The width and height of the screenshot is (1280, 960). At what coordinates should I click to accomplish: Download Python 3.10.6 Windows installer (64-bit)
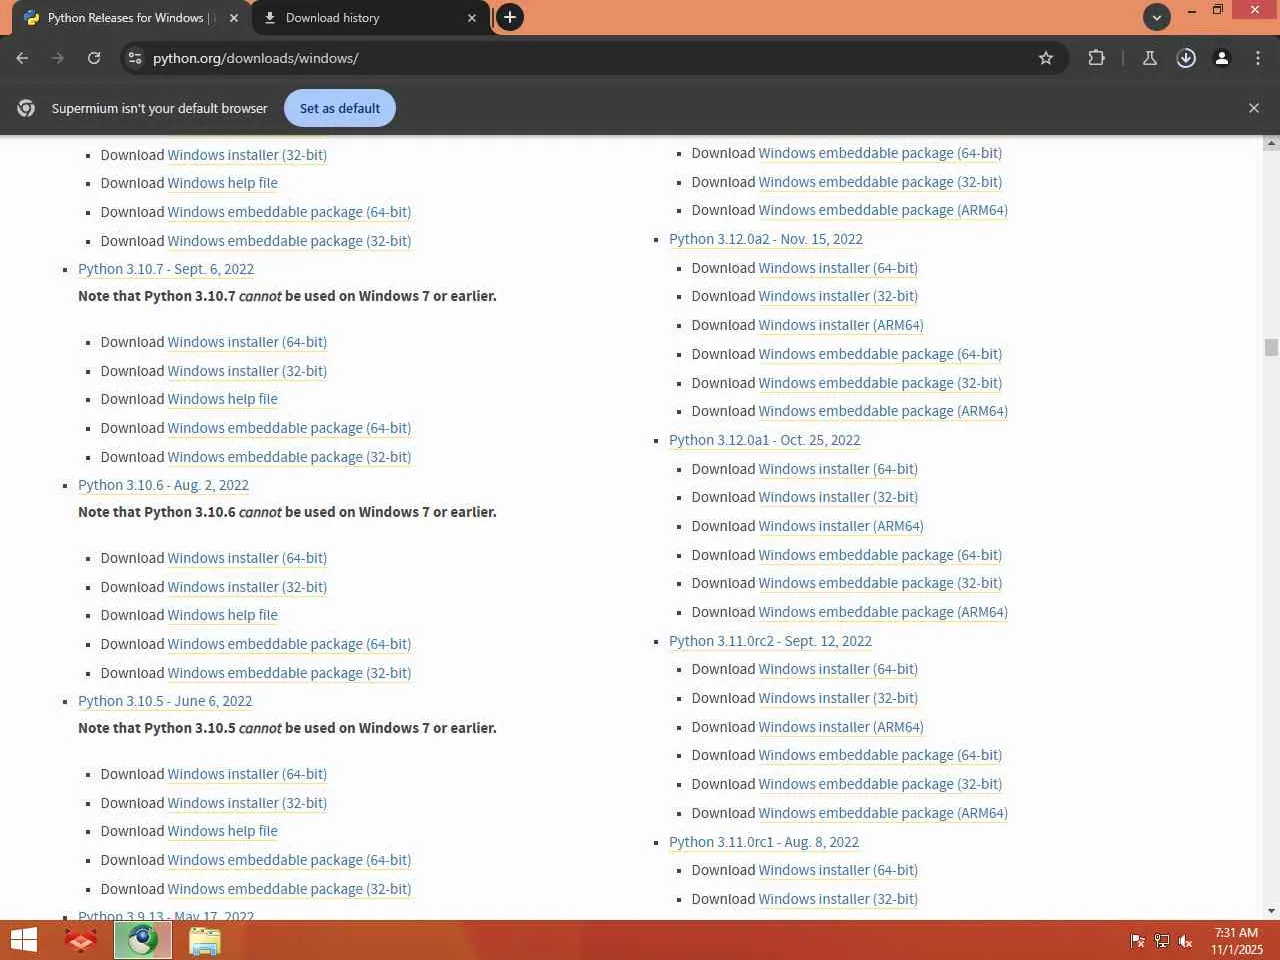(247, 558)
